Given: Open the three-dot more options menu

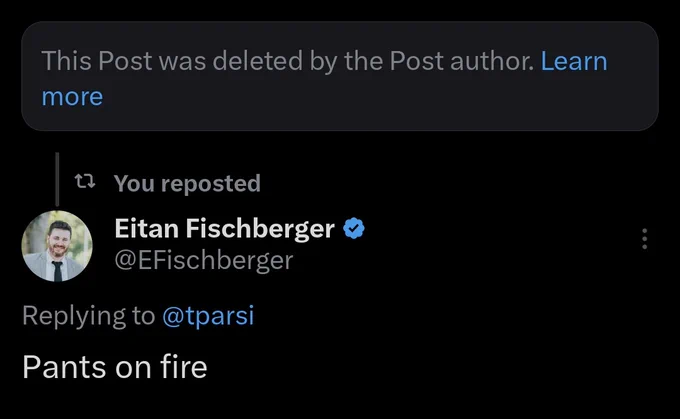Looking at the screenshot, I should pos(644,239).
